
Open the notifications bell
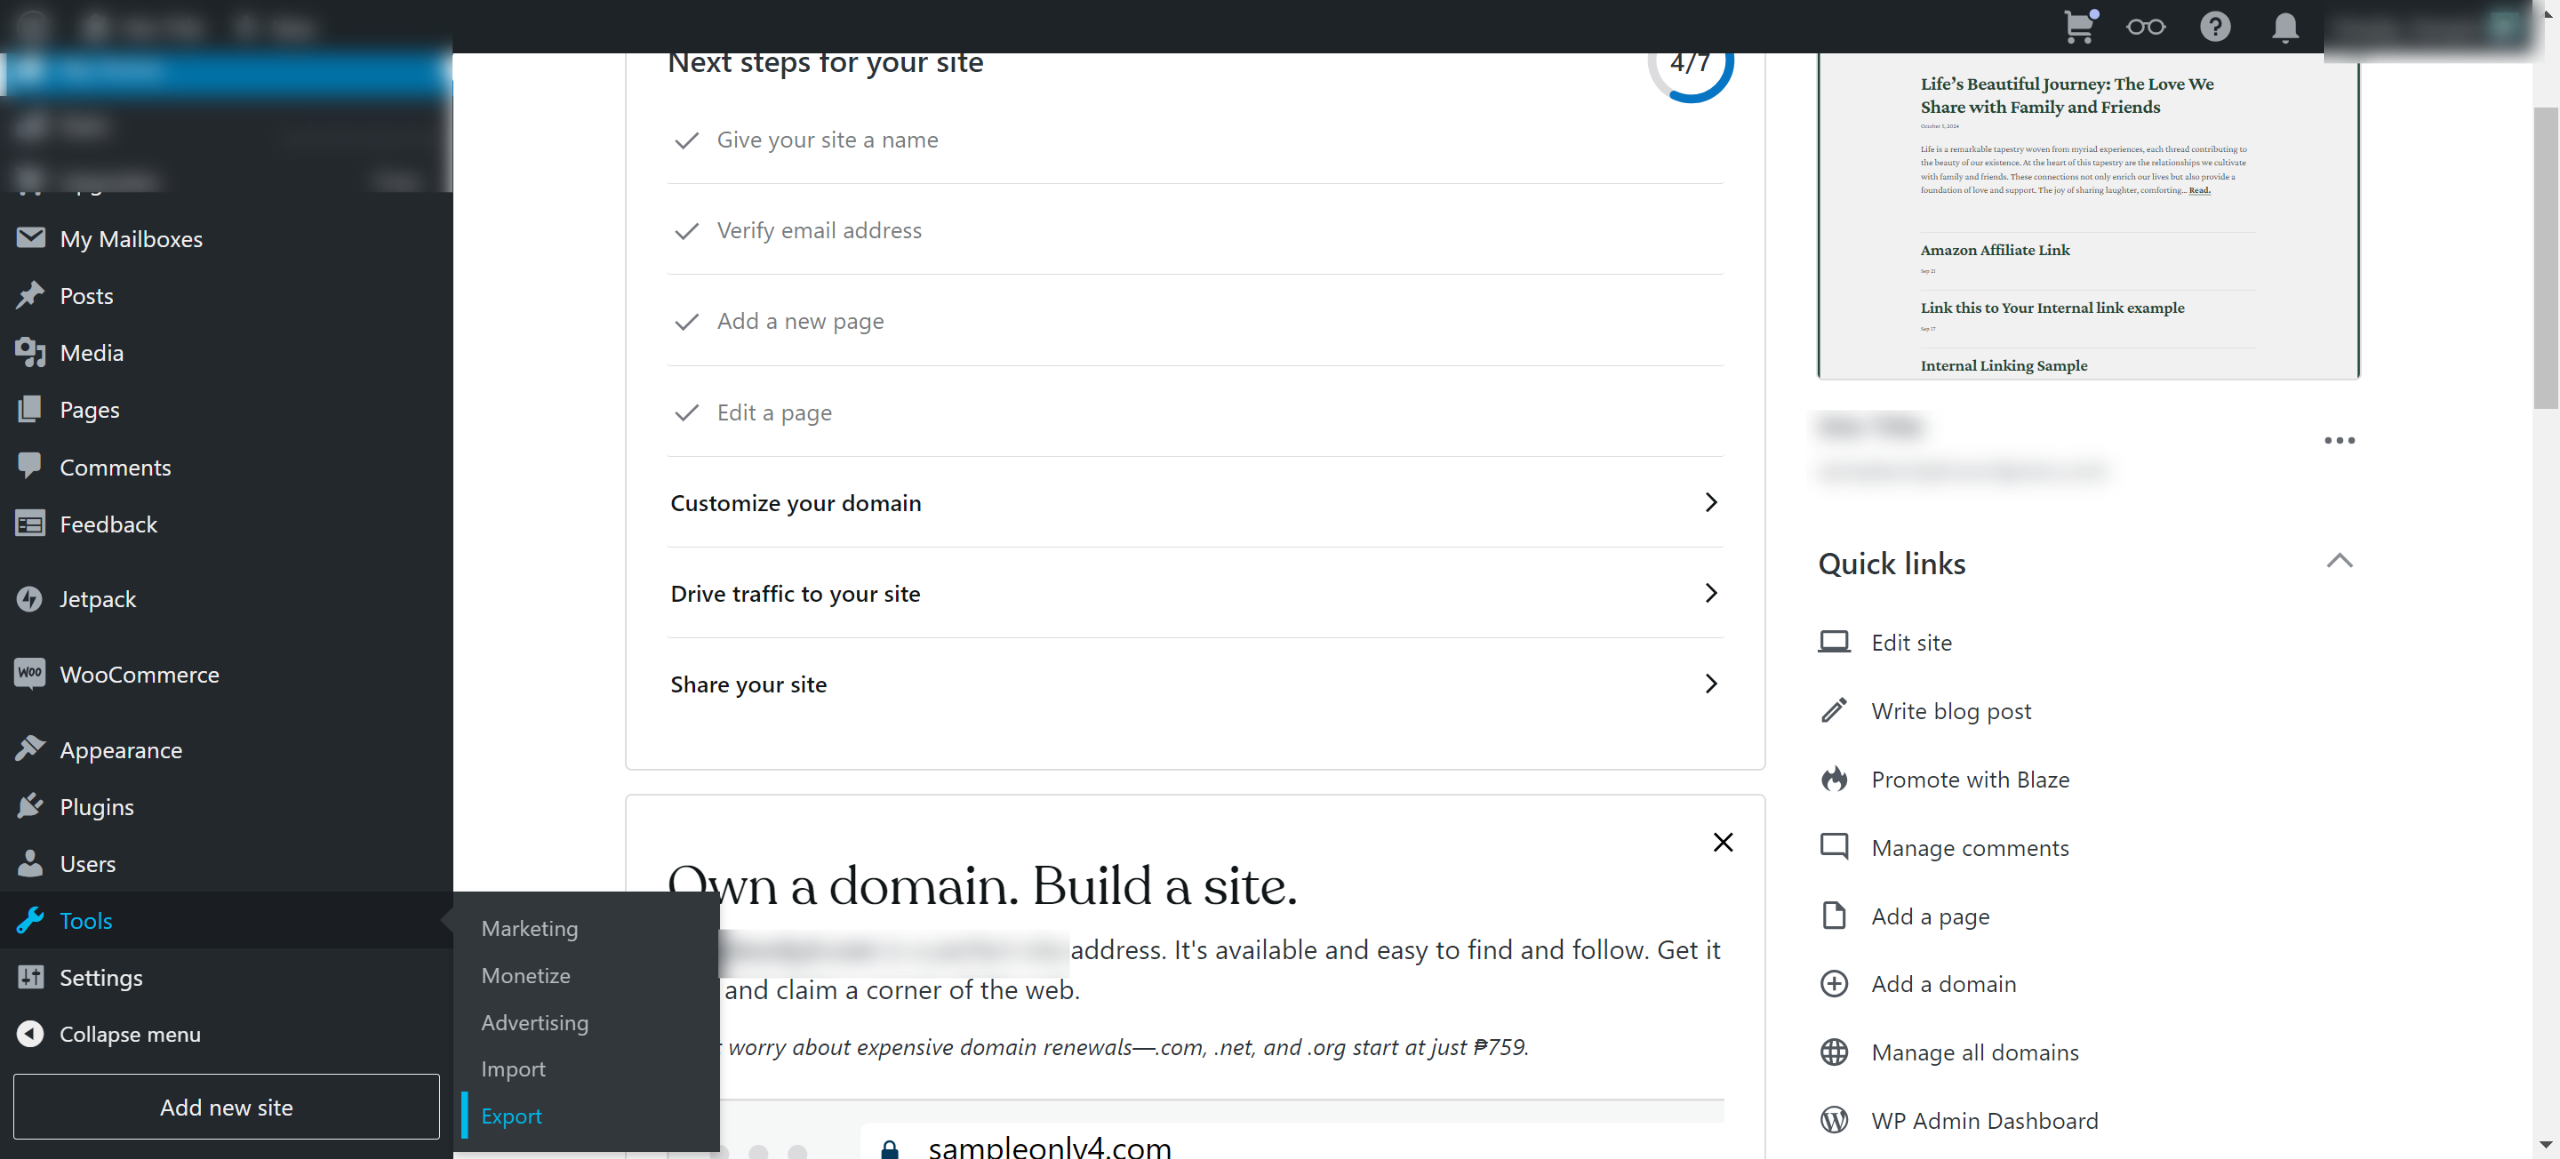(x=2285, y=26)
